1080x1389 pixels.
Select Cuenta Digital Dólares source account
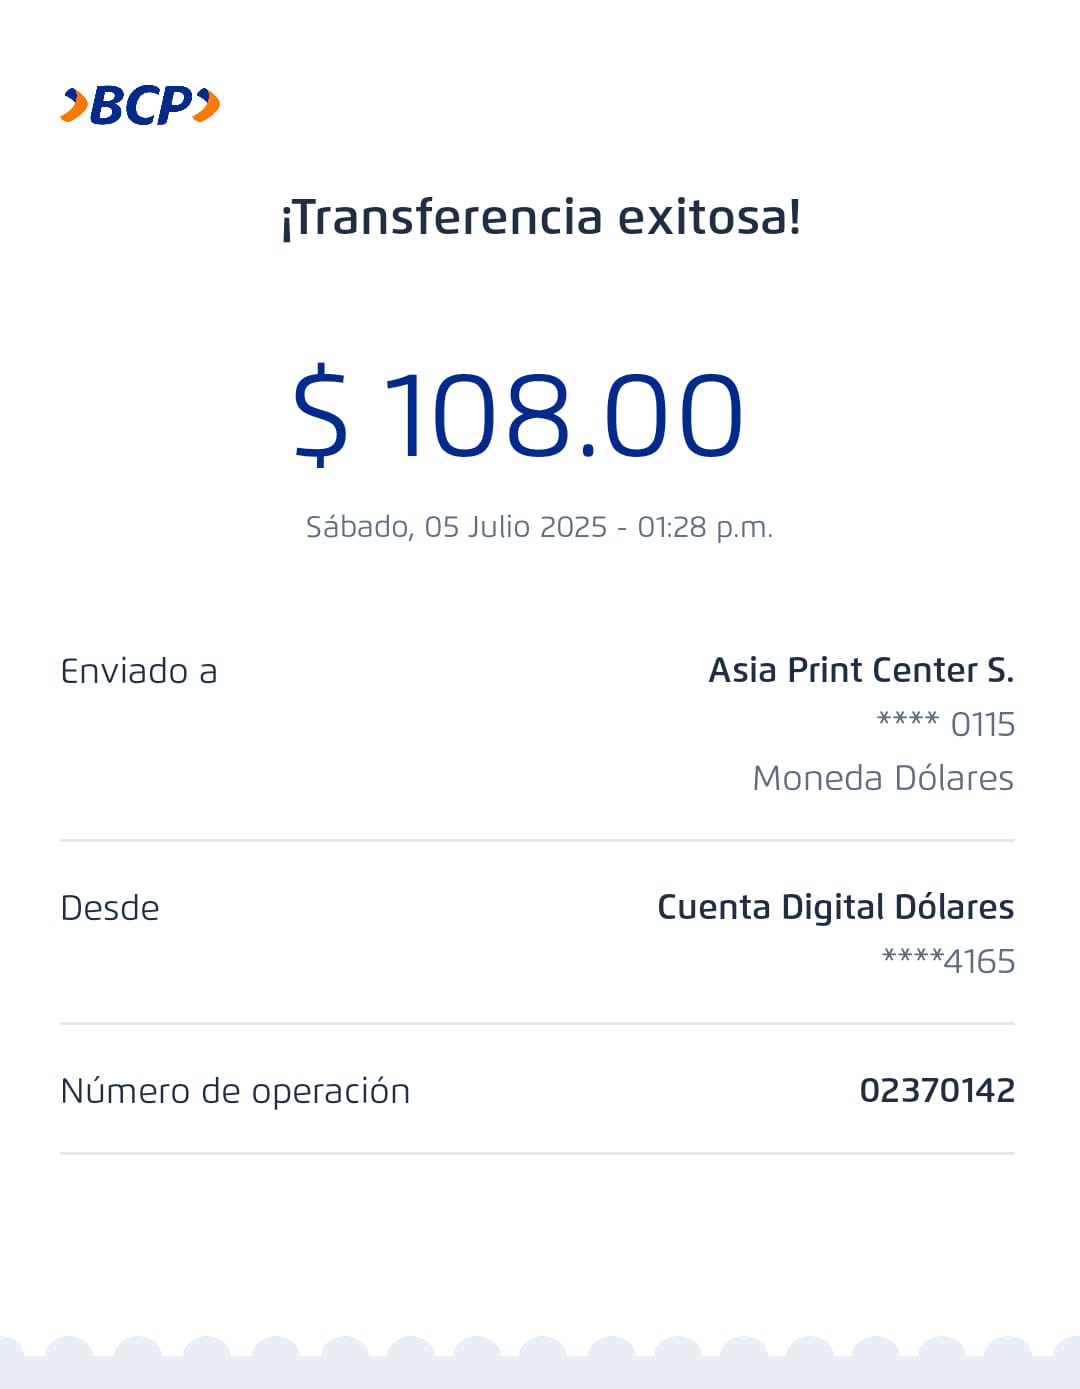coord(835,907)
